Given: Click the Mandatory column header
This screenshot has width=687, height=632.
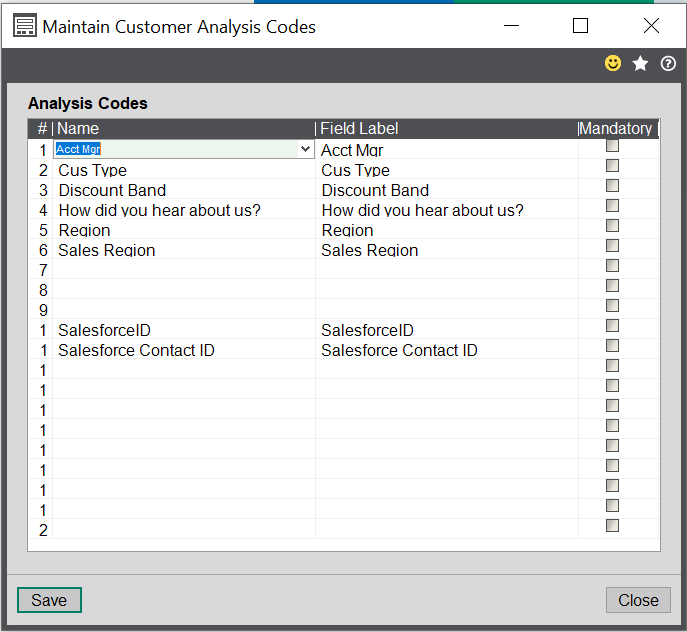Looking at the screenshot, I should 616,128.
